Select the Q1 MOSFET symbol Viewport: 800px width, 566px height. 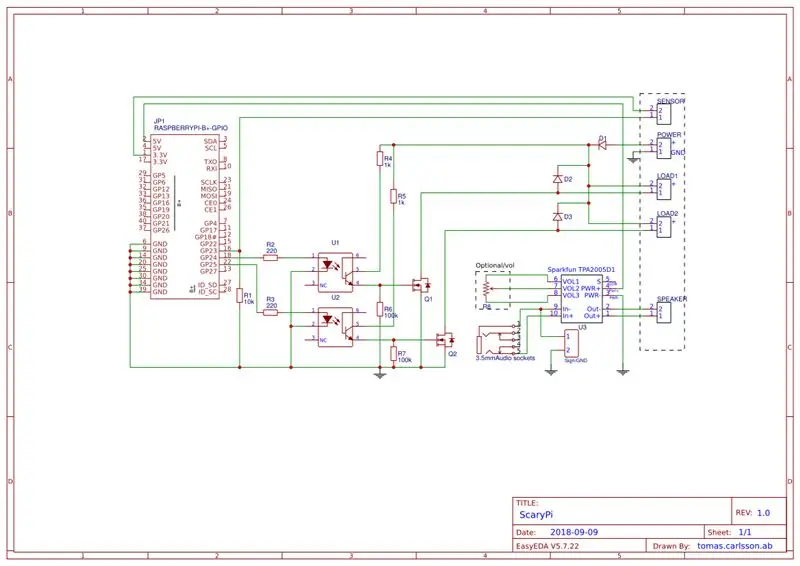click(x=421, y=285)
